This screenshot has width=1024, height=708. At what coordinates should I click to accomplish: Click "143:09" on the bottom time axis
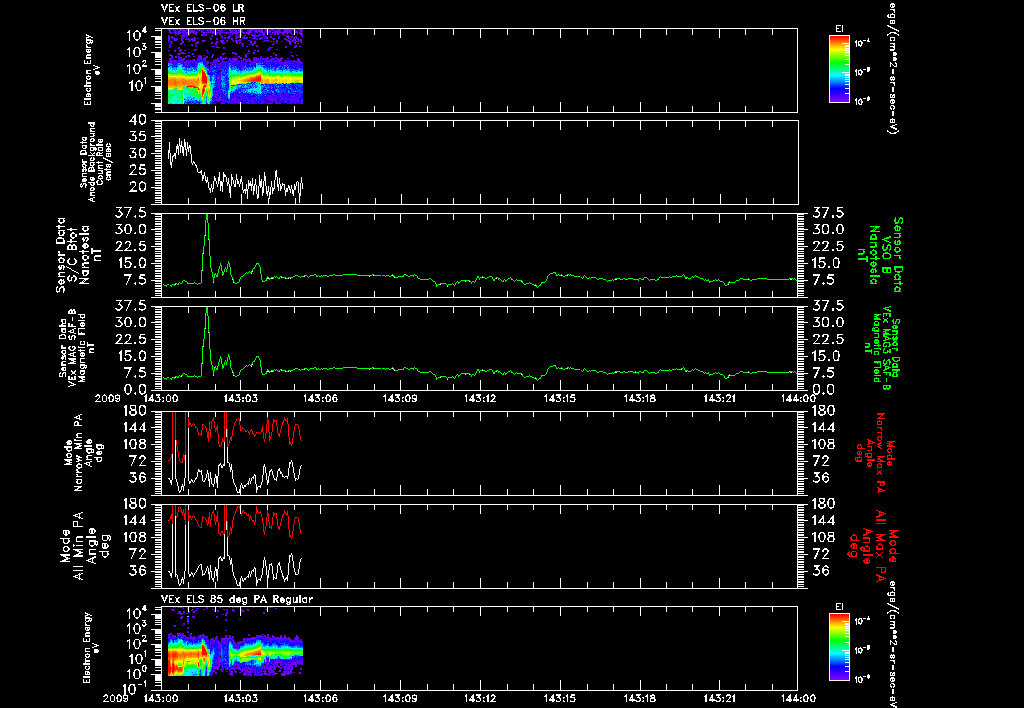click(x=400, y=698)
